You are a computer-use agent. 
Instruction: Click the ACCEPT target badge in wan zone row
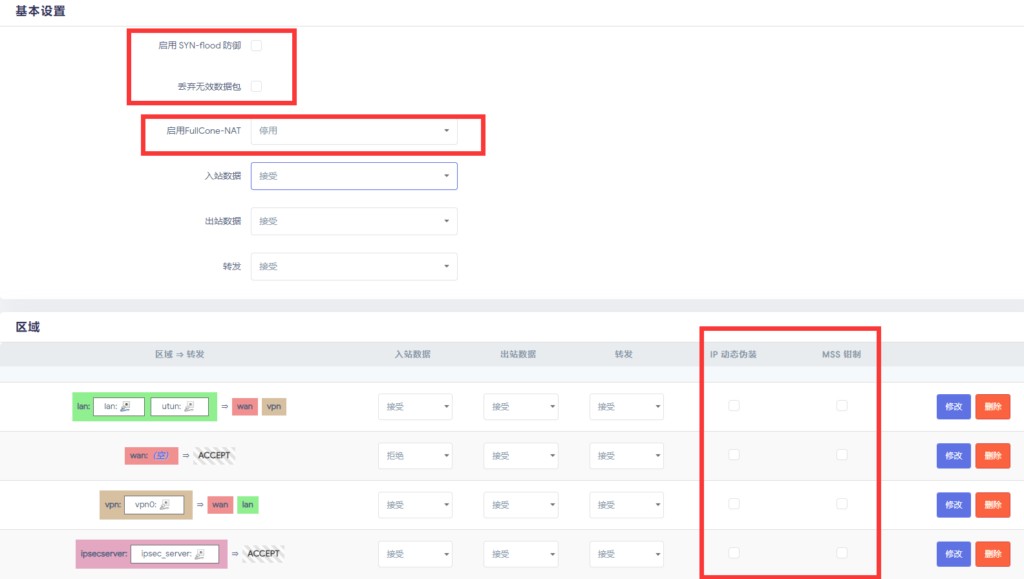(215, 455)
